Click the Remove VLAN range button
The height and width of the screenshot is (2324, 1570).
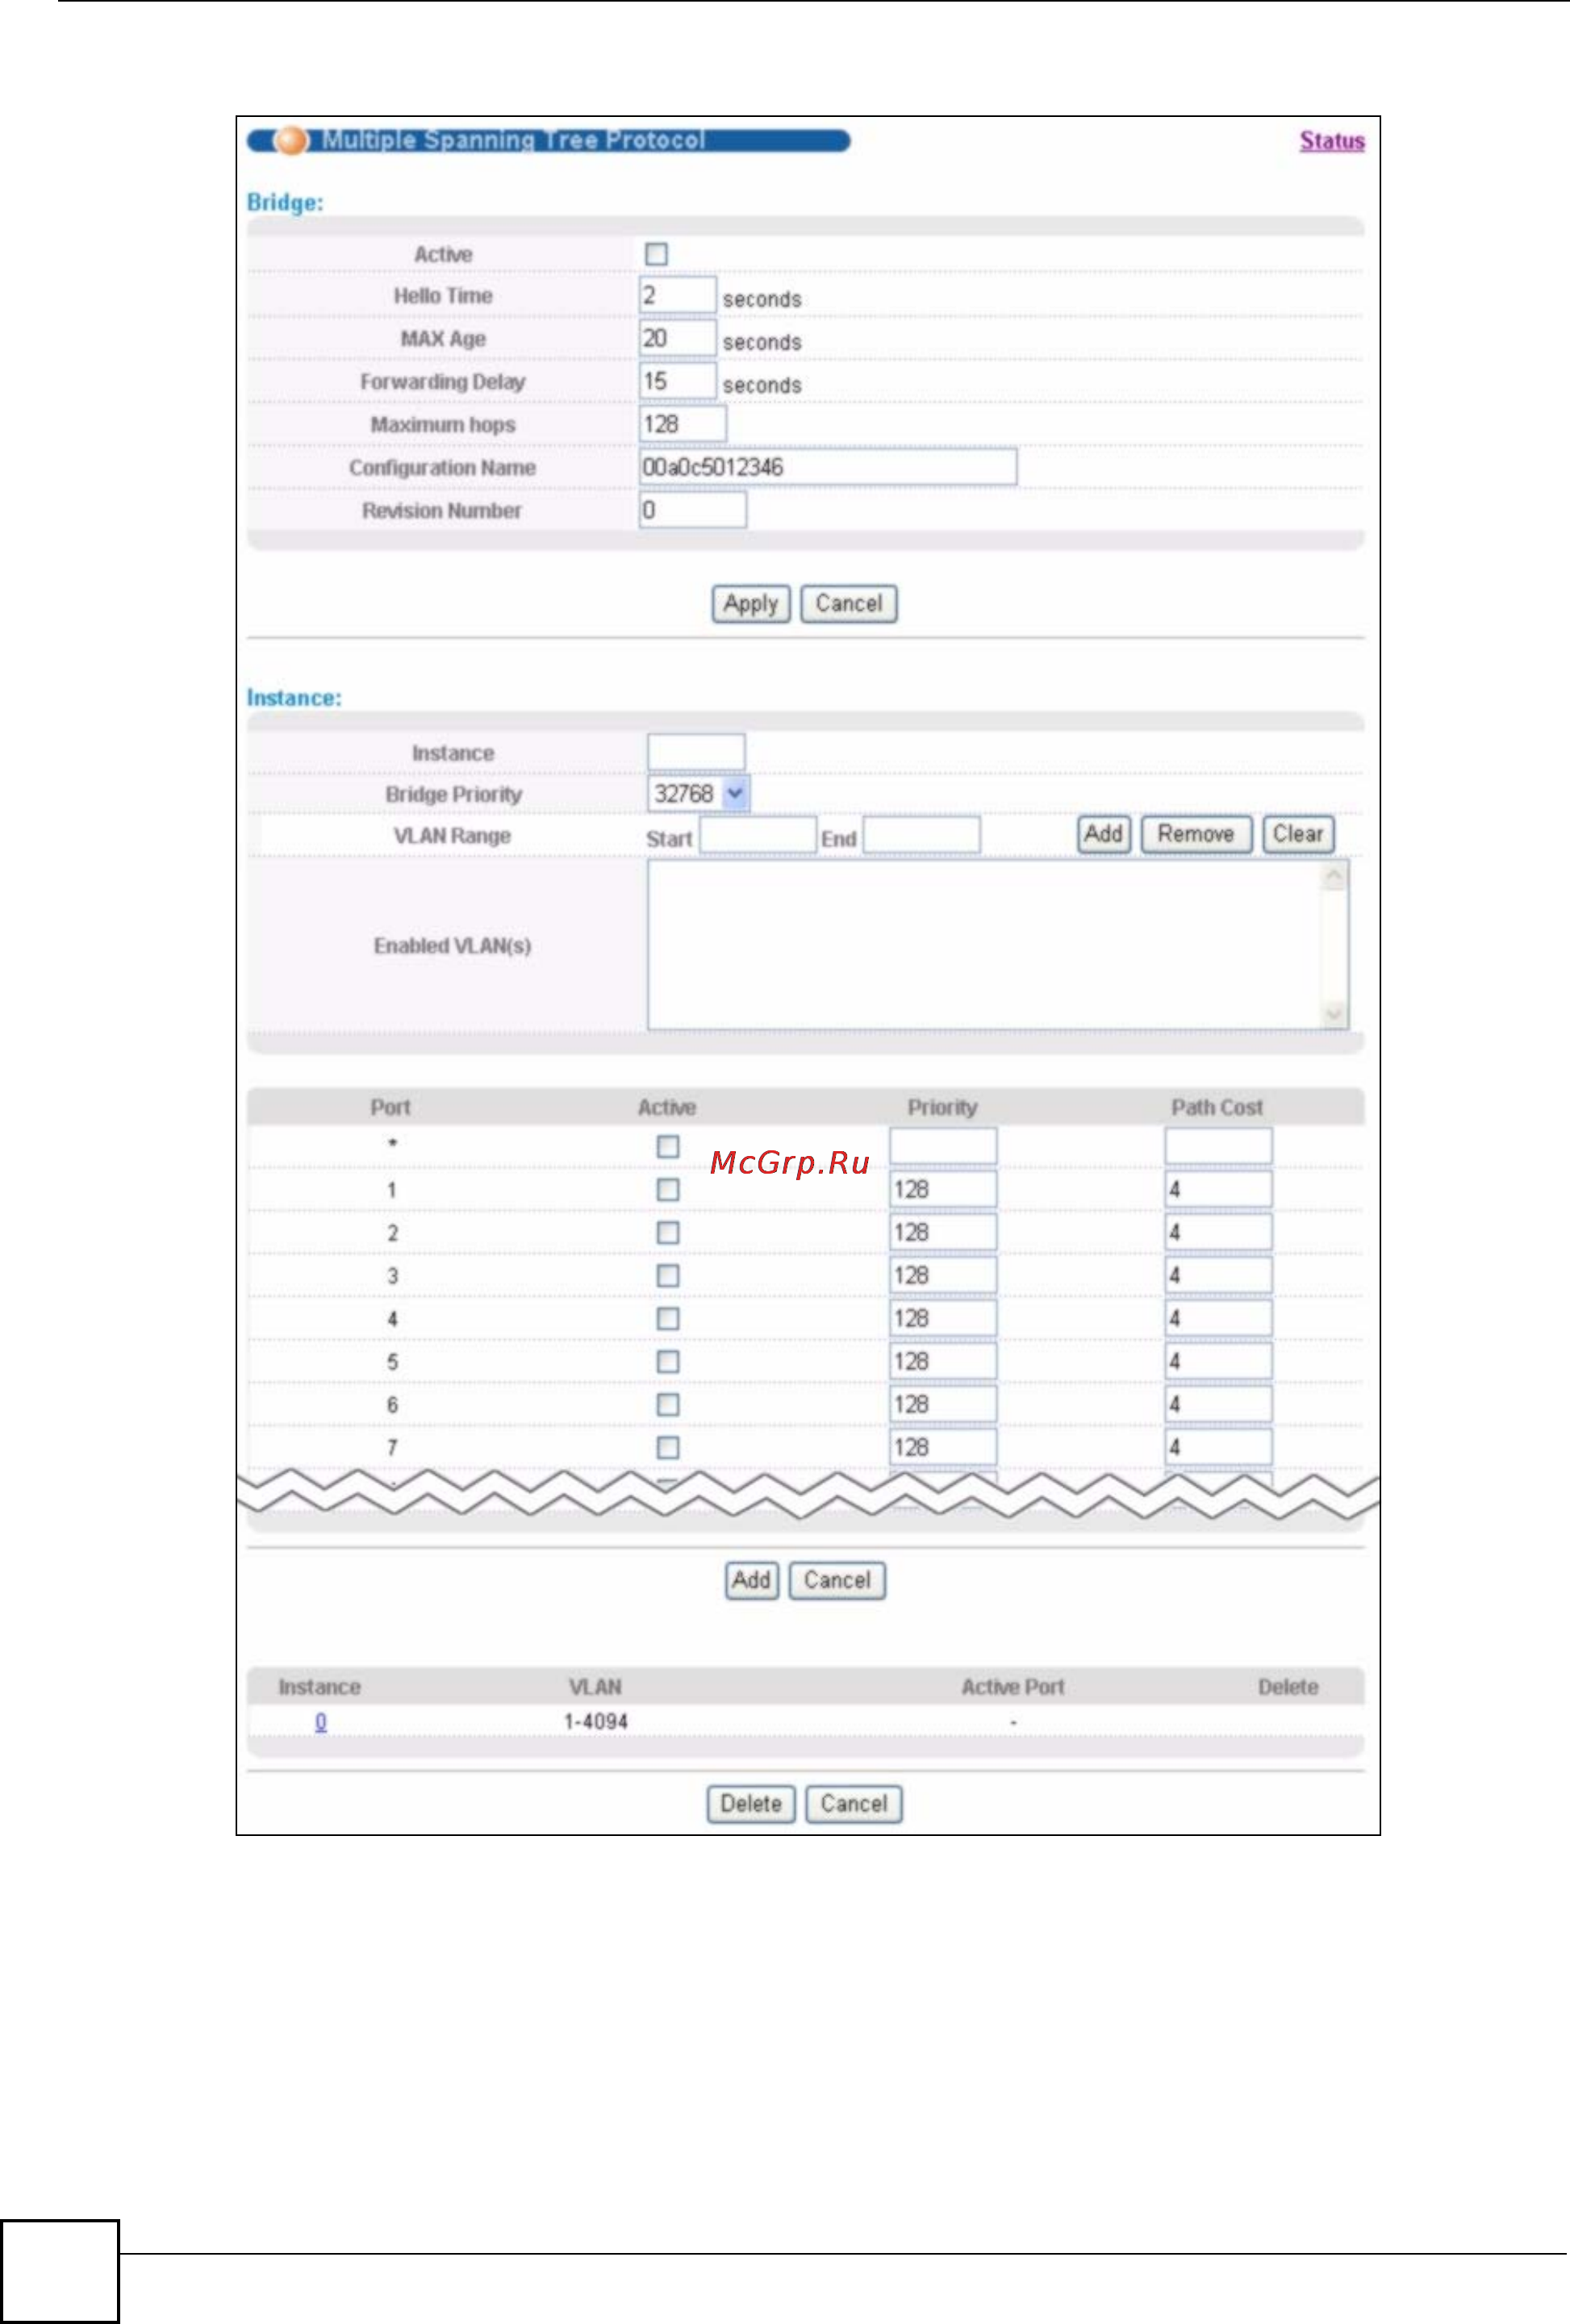[1196, 834]
